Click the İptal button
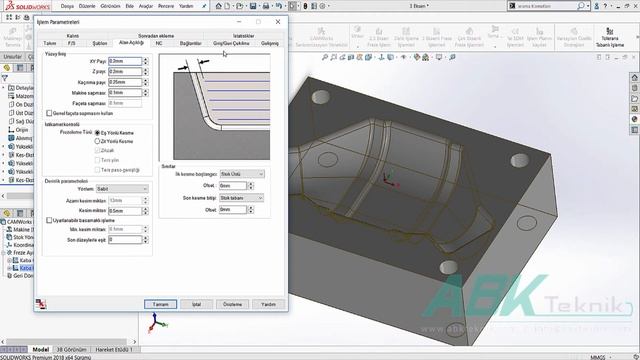 click(196, 304)
